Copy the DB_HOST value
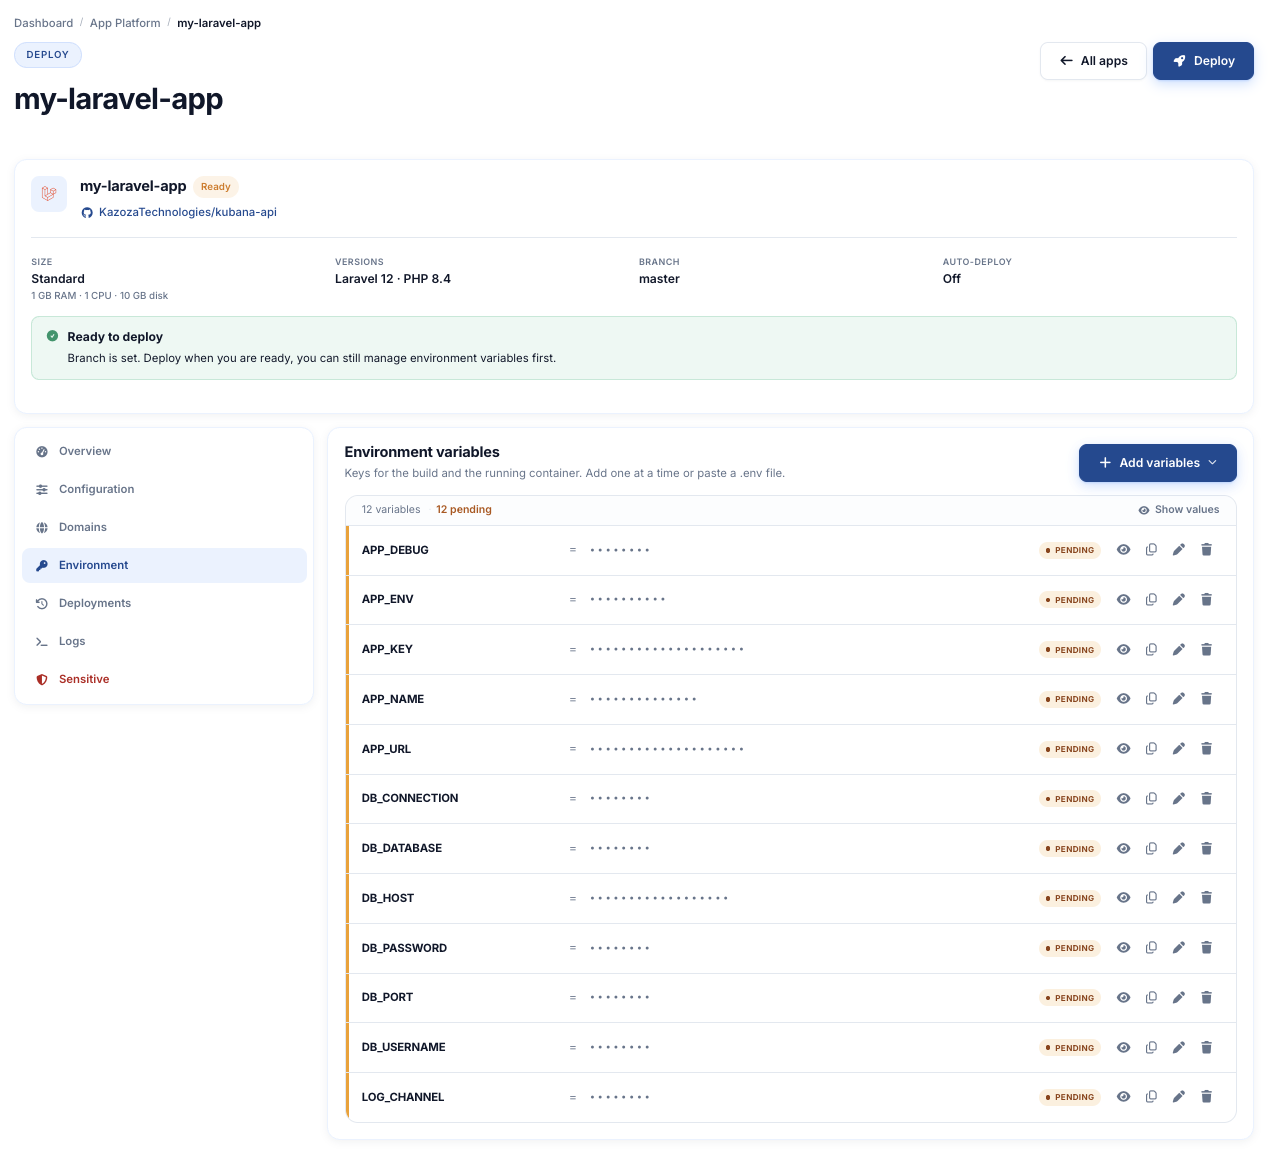Image resolution: width=1272 pixels, height=1156 pixels. pos(1151,898)
